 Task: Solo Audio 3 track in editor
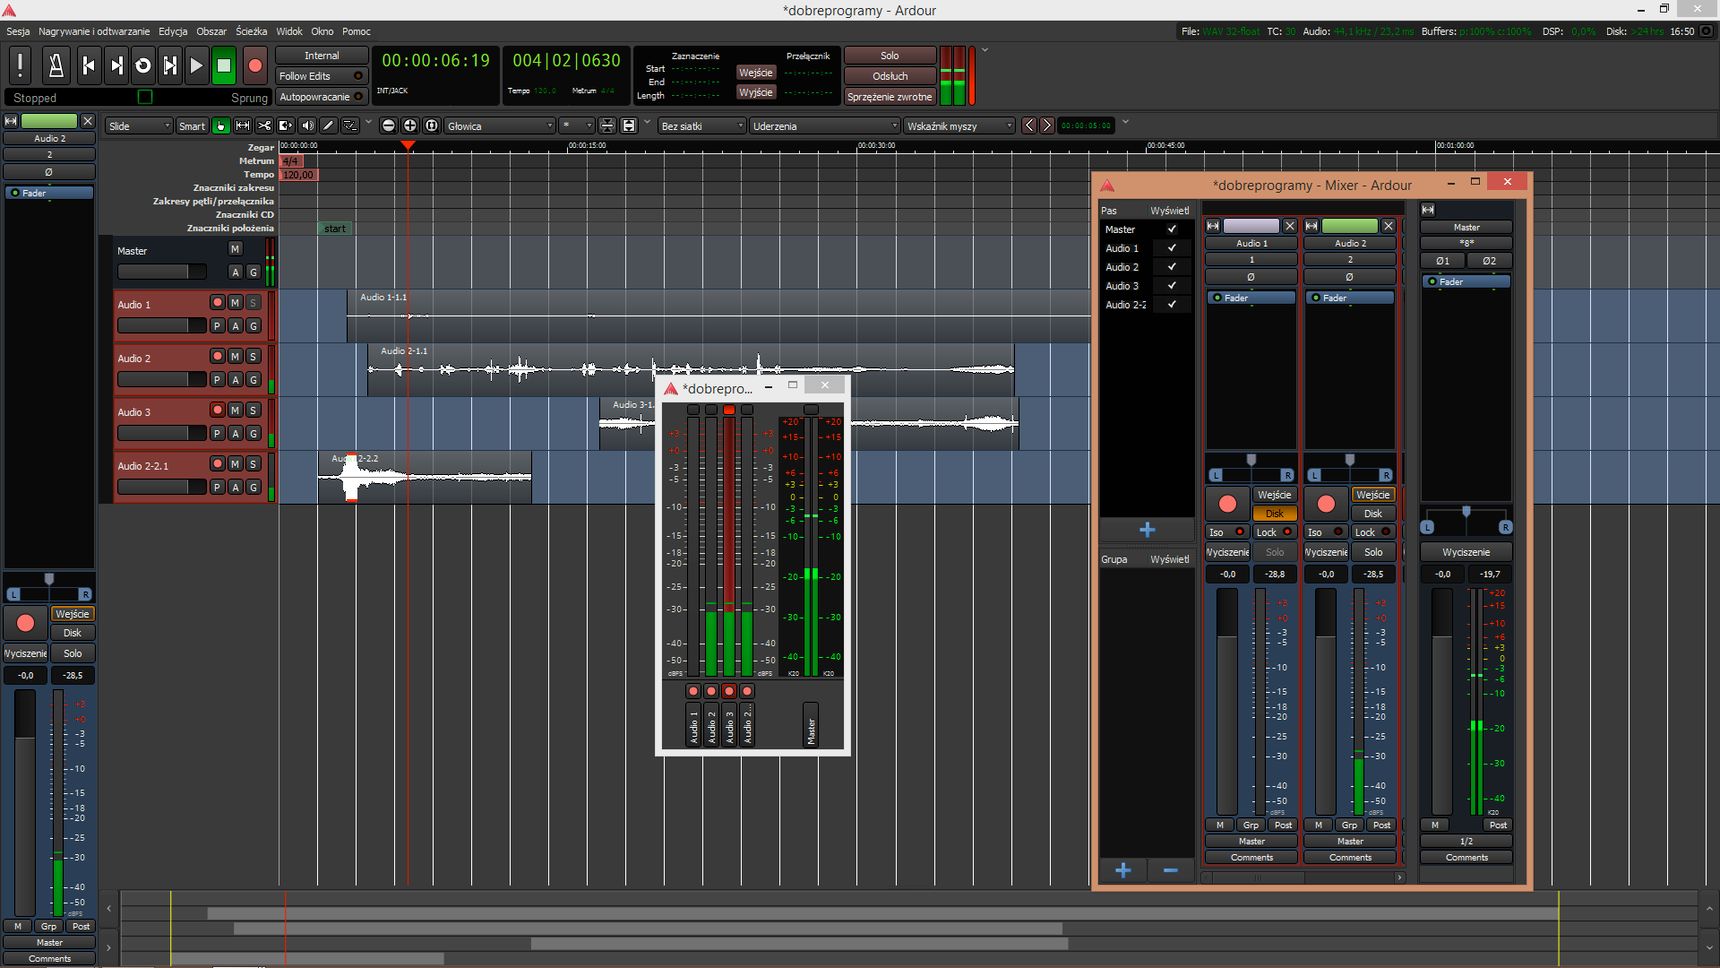(253, 410)
